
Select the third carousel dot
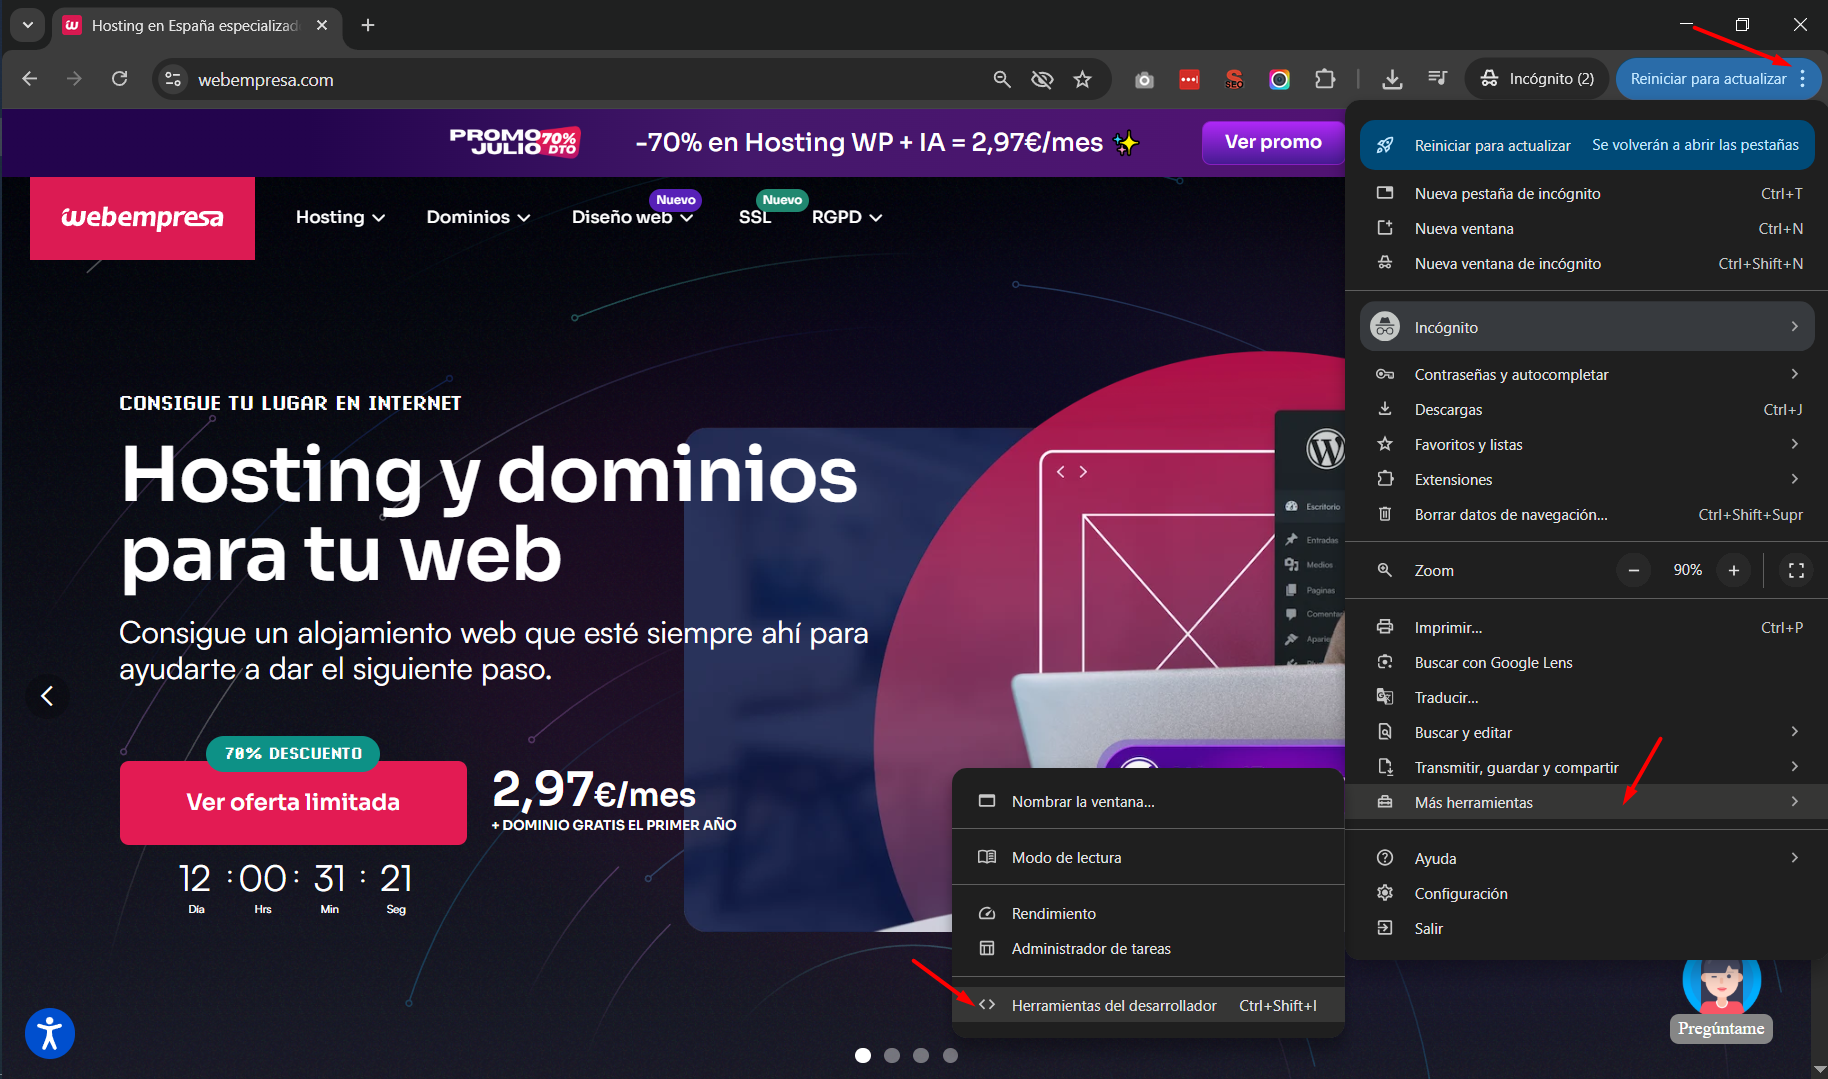coord(921,1055)
